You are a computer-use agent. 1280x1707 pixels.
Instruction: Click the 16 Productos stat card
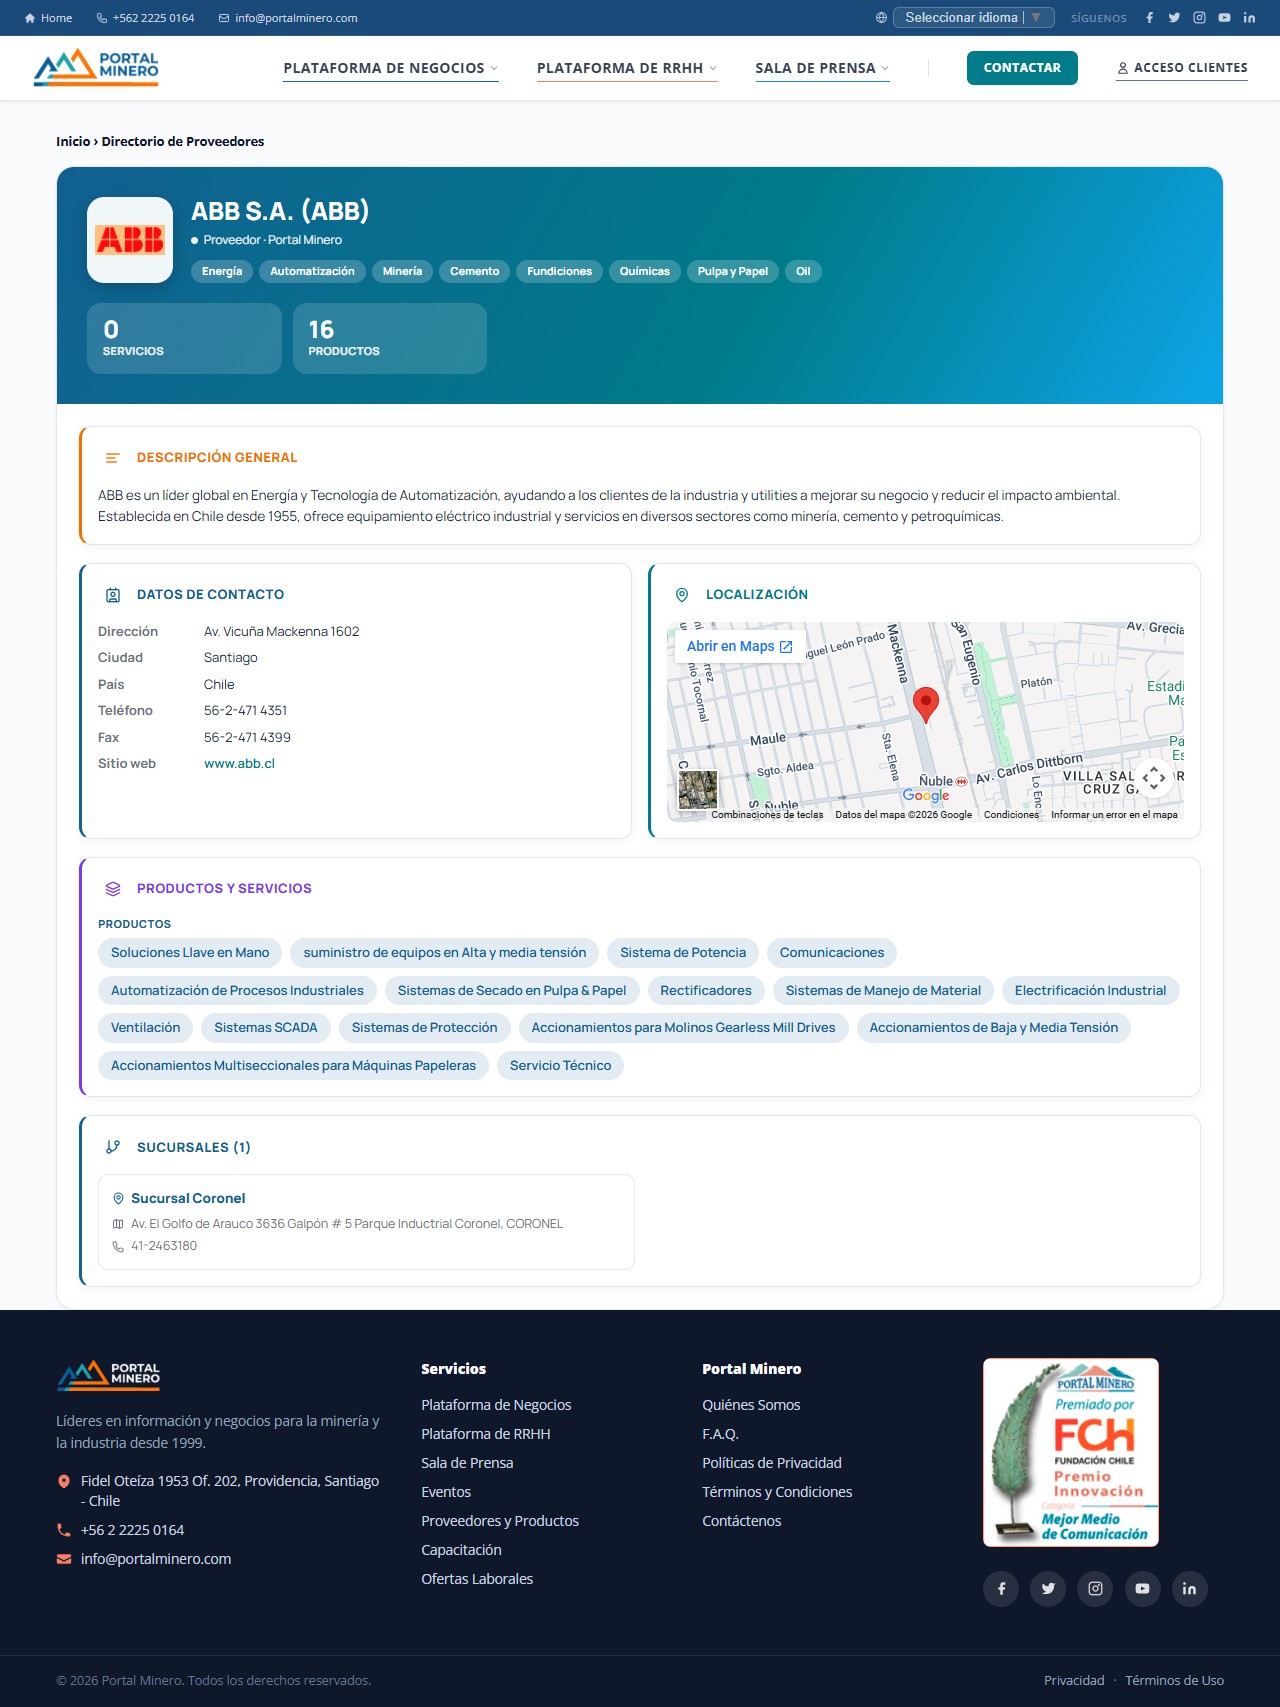tap(390, 339)
